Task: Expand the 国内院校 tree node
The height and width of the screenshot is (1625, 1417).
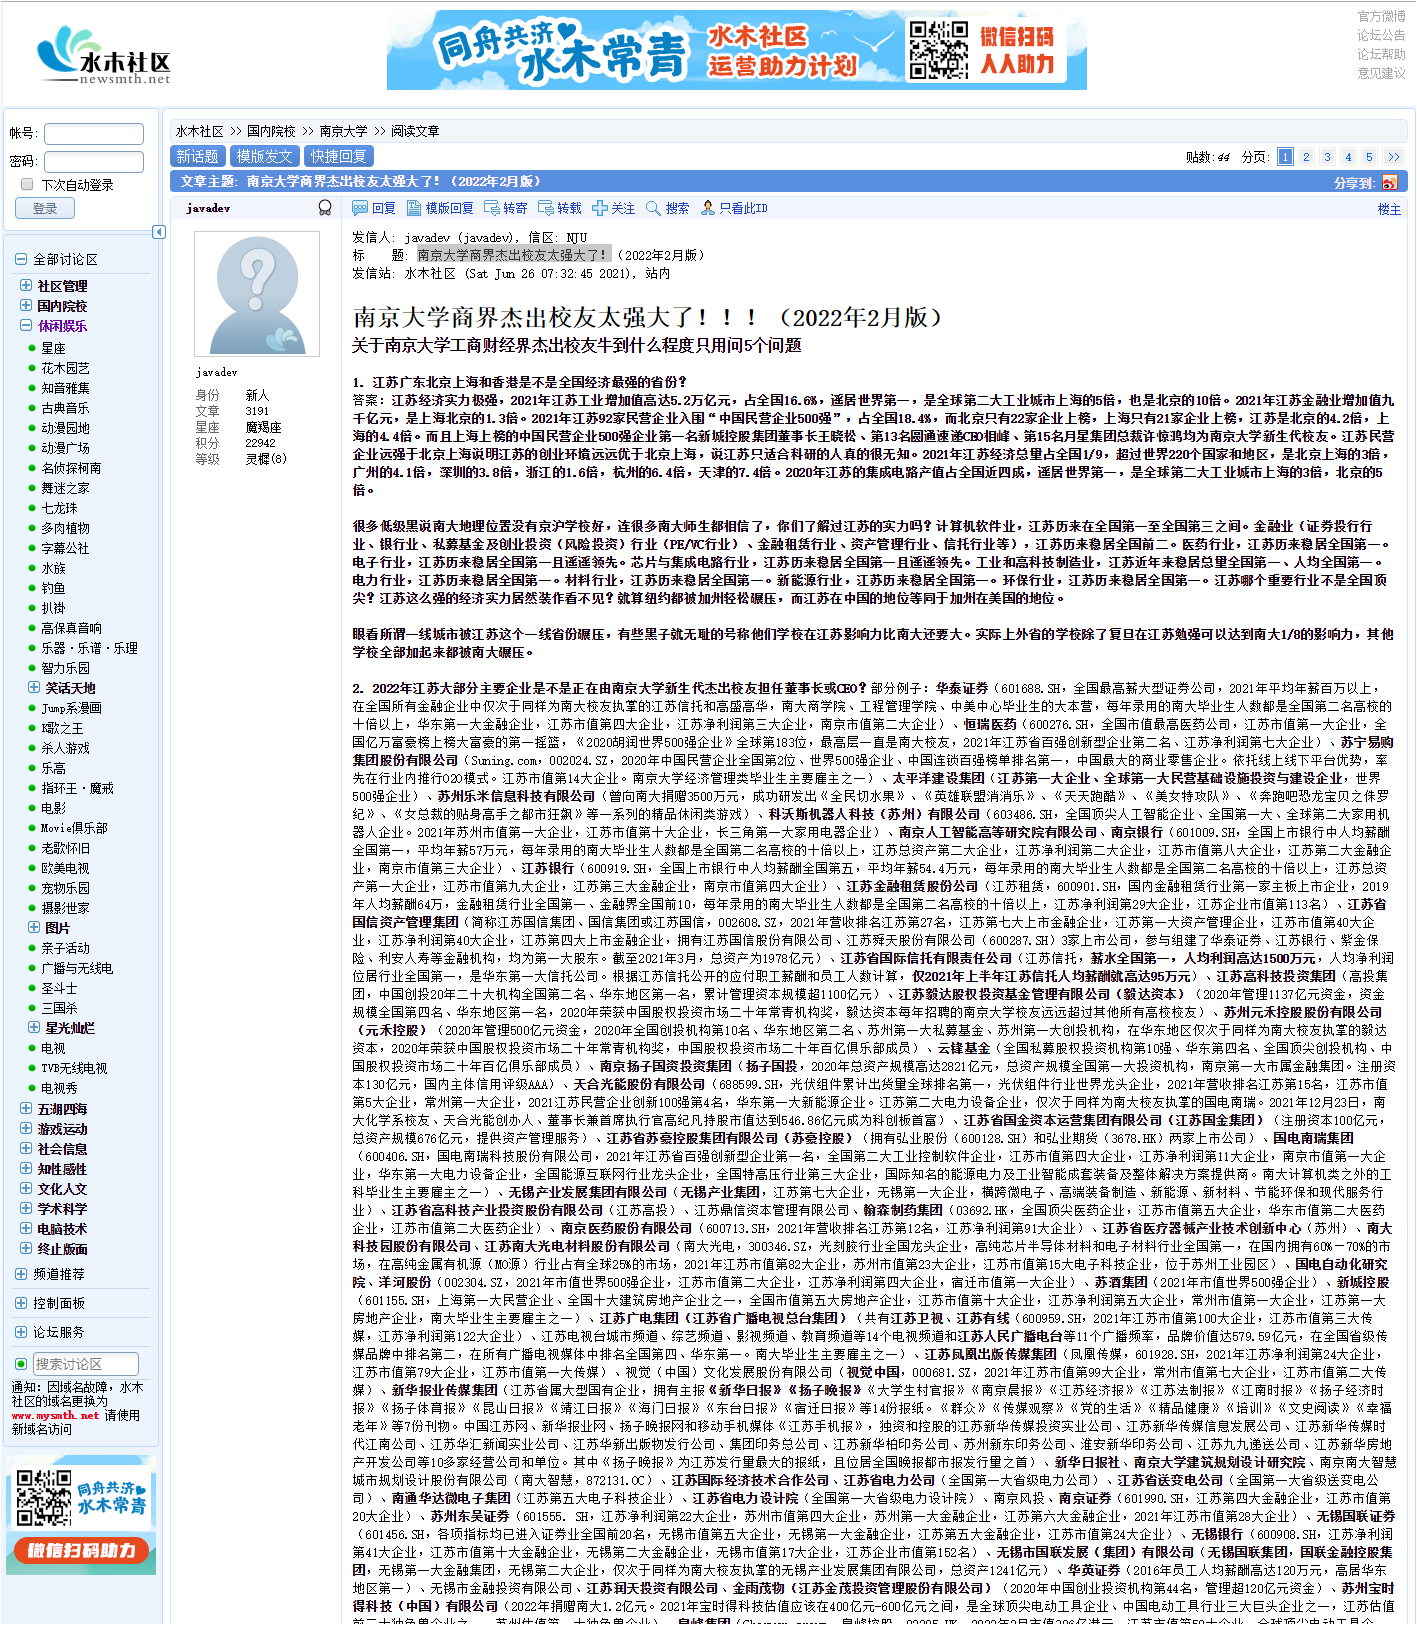Action: (x=26, y=305)
